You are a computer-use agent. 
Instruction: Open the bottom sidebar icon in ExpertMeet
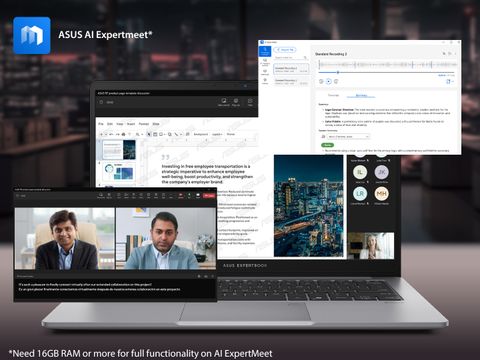point(265,81)
